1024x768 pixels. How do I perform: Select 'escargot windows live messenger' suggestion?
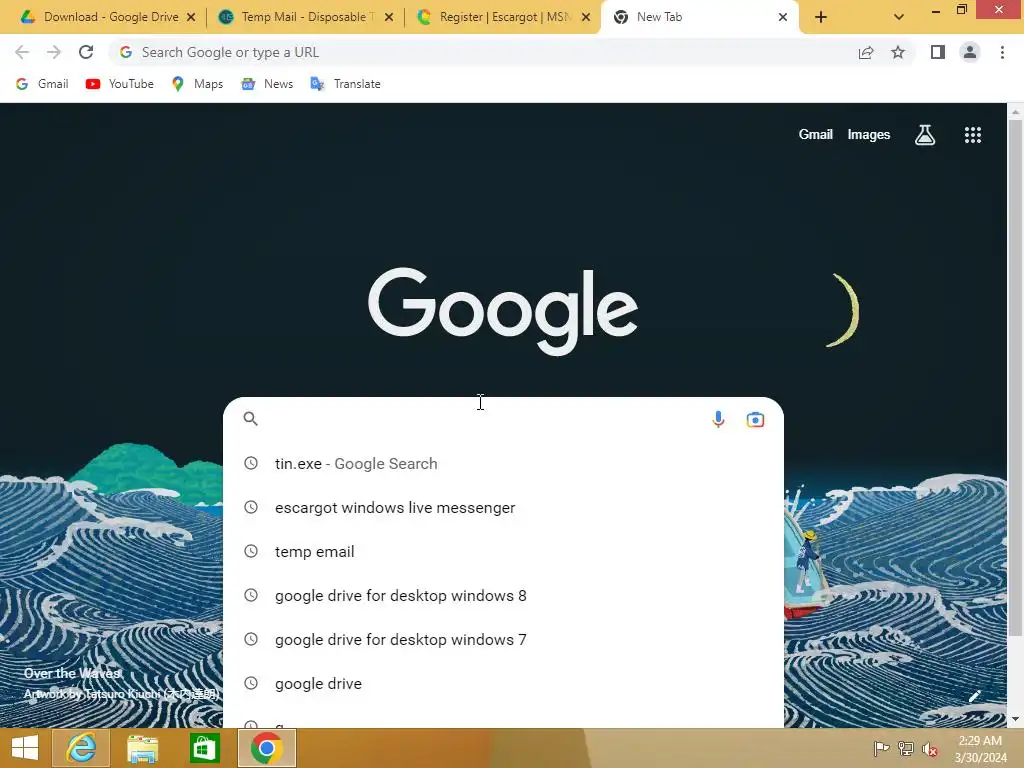(x=503, y=507)
